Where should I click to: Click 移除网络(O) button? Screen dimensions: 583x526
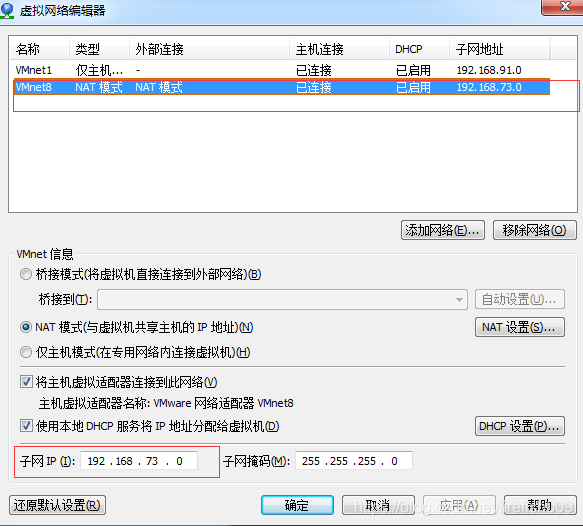[x=535, y=230]
